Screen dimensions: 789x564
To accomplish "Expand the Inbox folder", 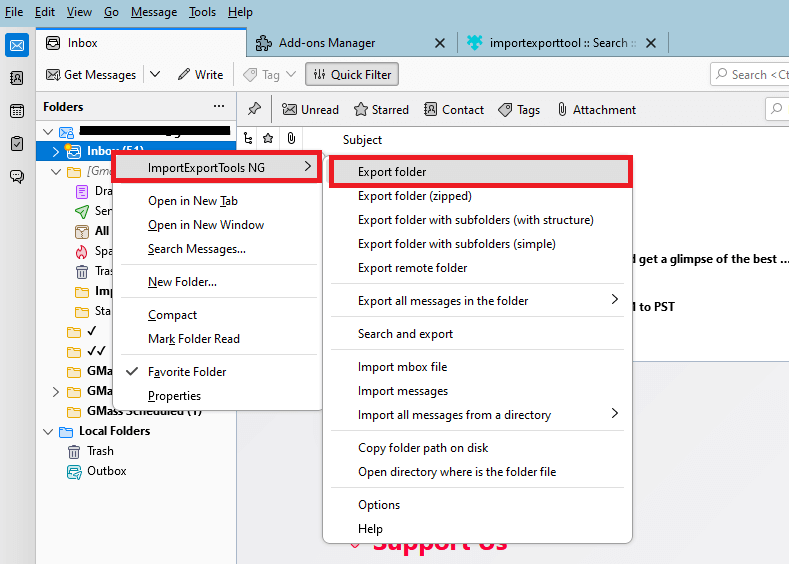I will [x=56, y=151].
